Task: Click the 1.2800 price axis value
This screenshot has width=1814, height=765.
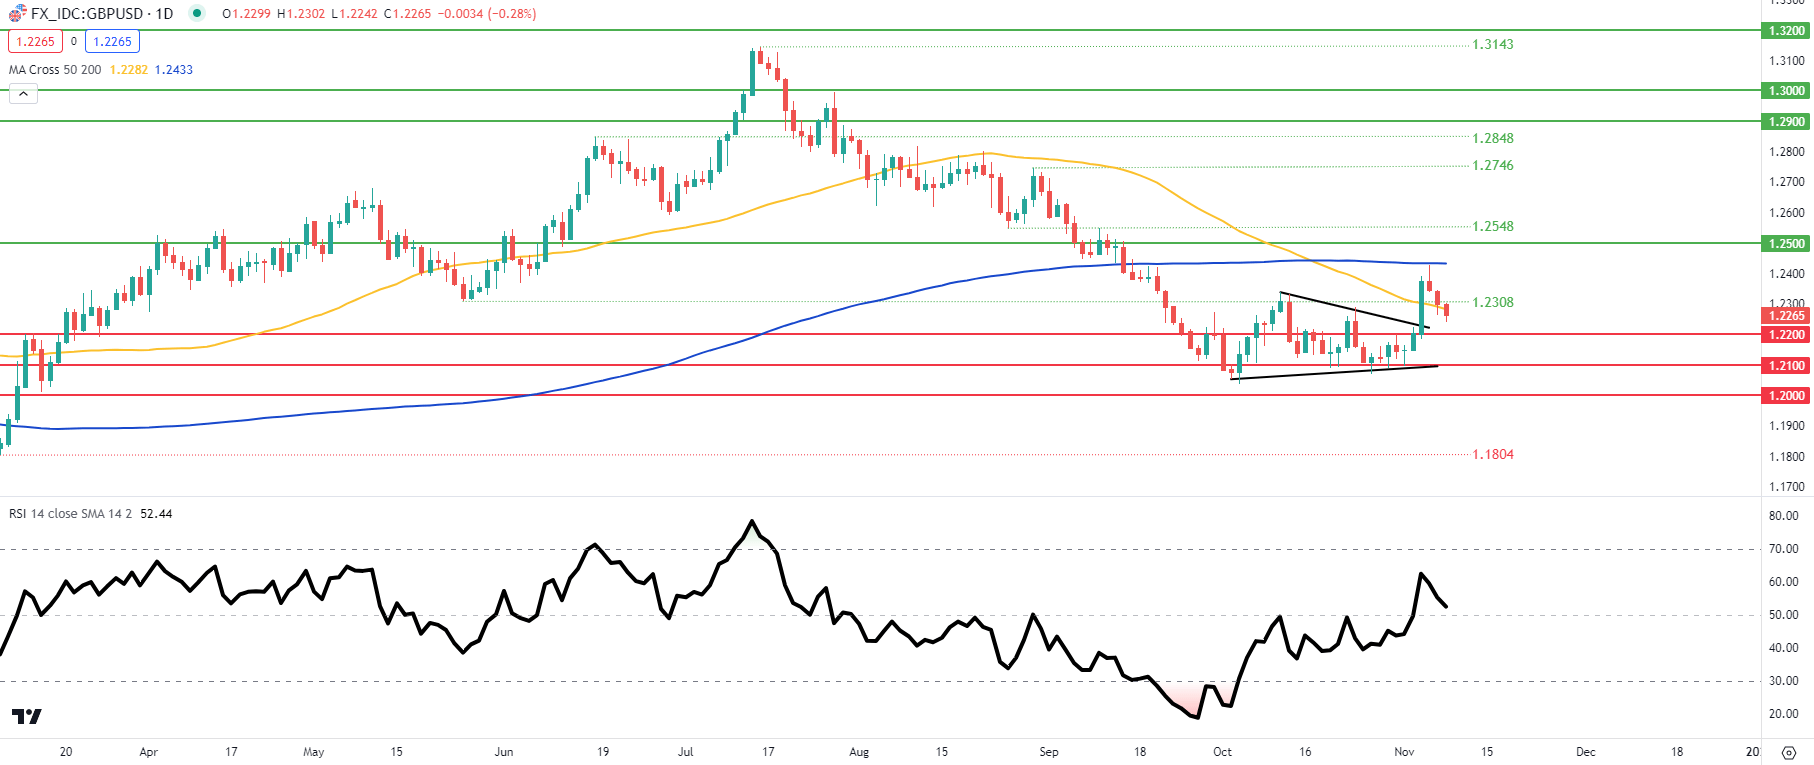Action: [1787, 152]
